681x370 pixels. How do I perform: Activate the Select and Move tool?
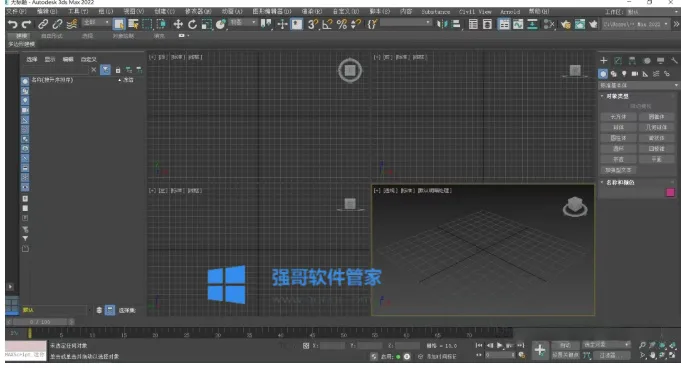[178, 24]
